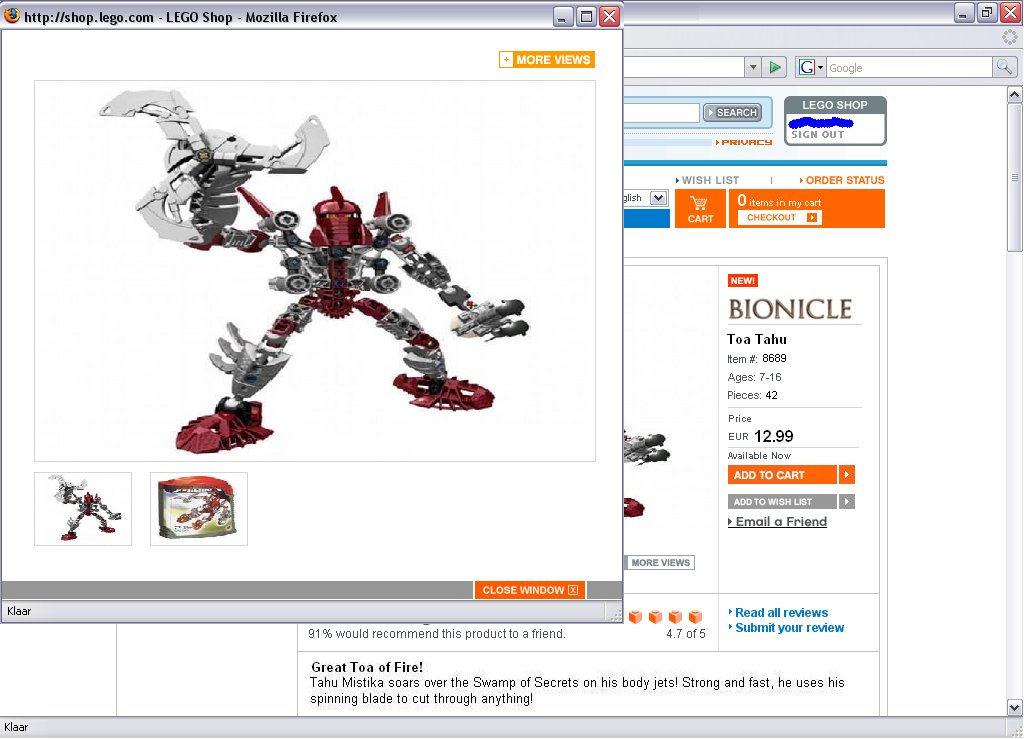Minimize the LEGO Shop popup window
The width and height of the screenshot is (1024, 739).
click(x=563, y=16)
